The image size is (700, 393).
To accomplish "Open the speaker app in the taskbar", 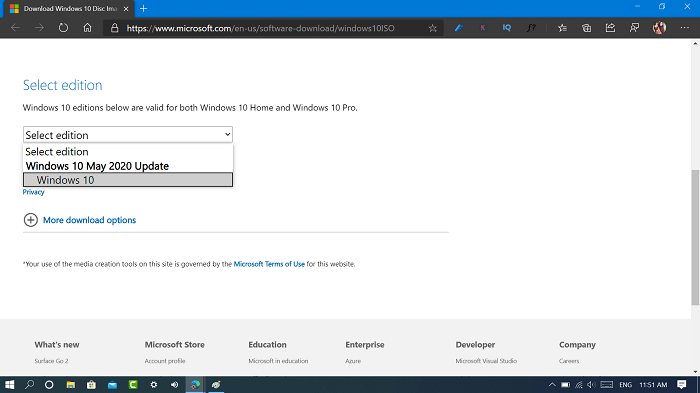I will point(175,385).
